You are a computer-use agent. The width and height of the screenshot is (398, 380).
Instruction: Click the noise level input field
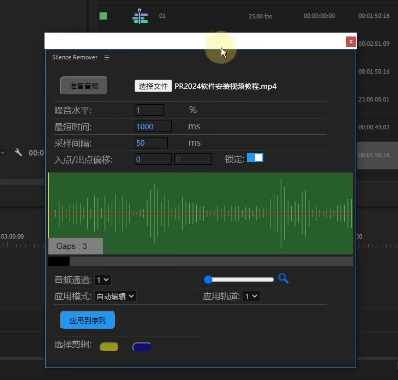(x=149, y=110)
